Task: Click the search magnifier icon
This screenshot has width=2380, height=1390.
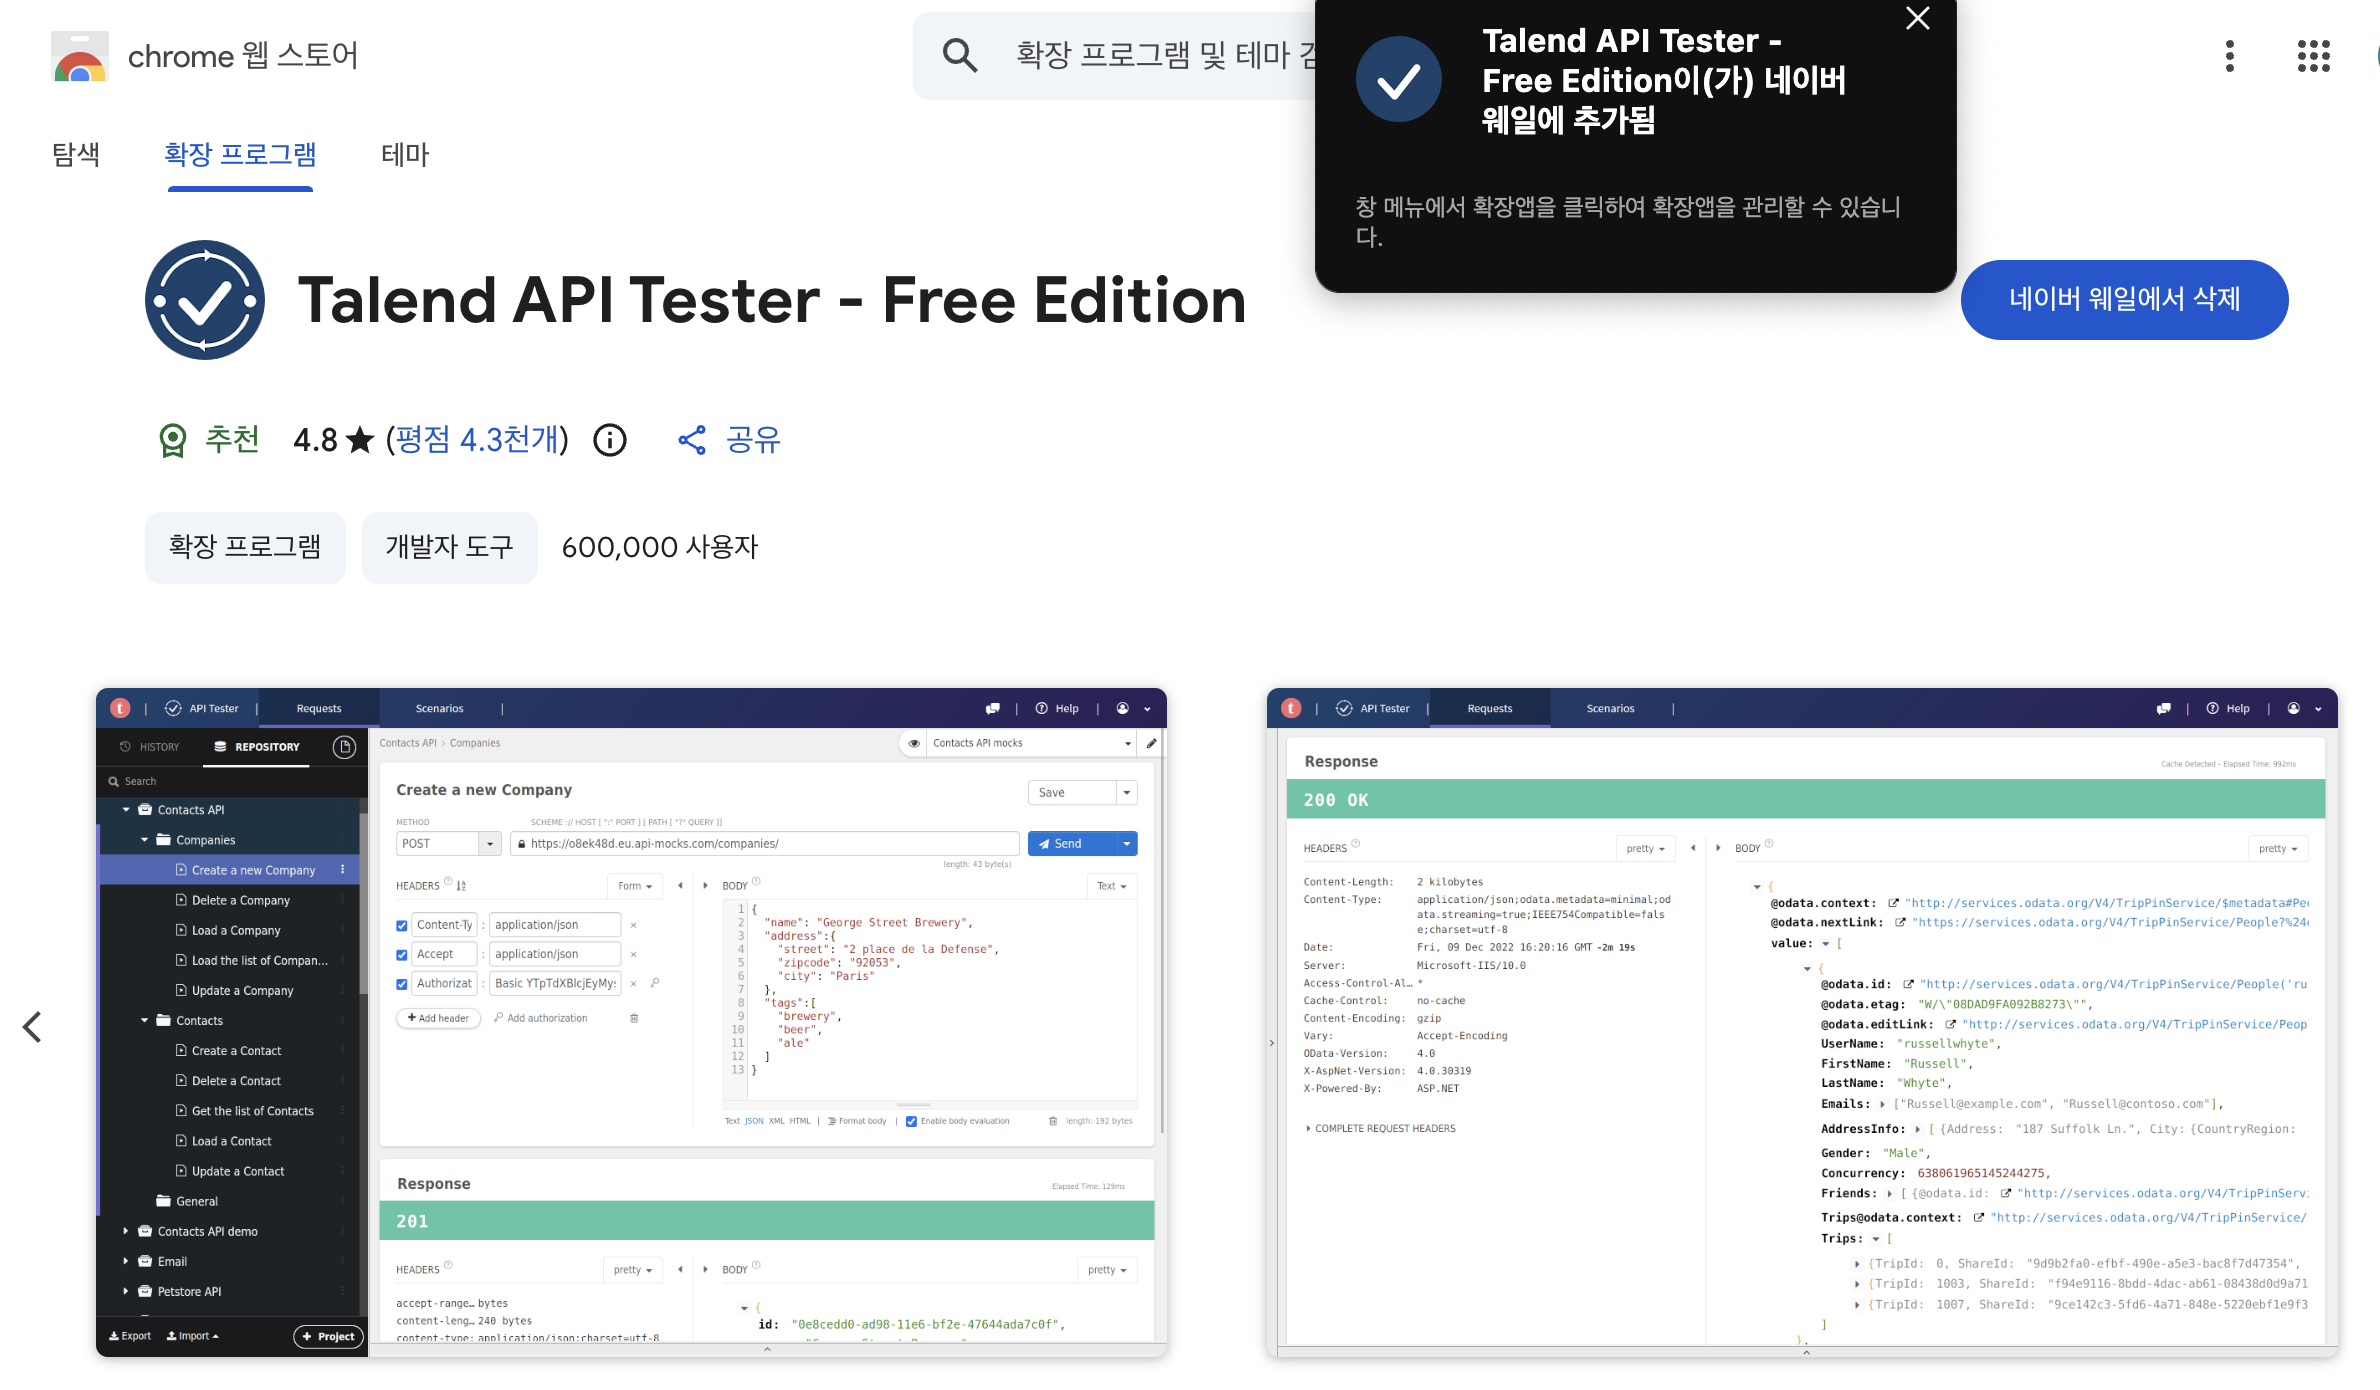Action: tap(959, 56)
